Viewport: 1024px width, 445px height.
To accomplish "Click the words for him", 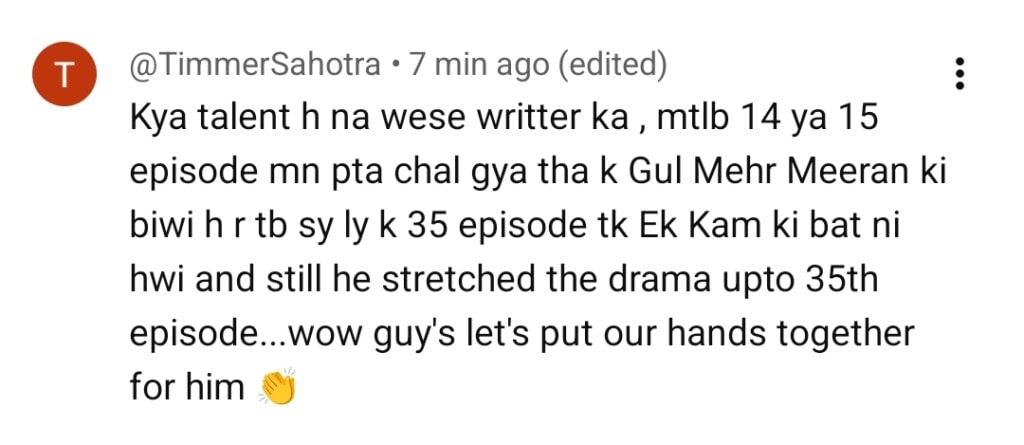I will pos(187,388).
